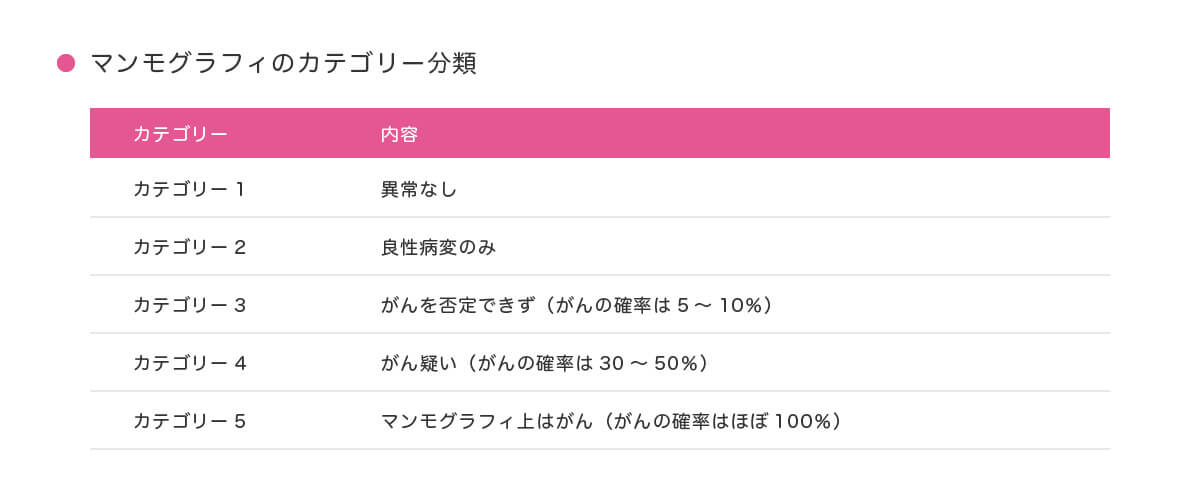
Task: Click the pink table header bar
Action: [600, 133]
